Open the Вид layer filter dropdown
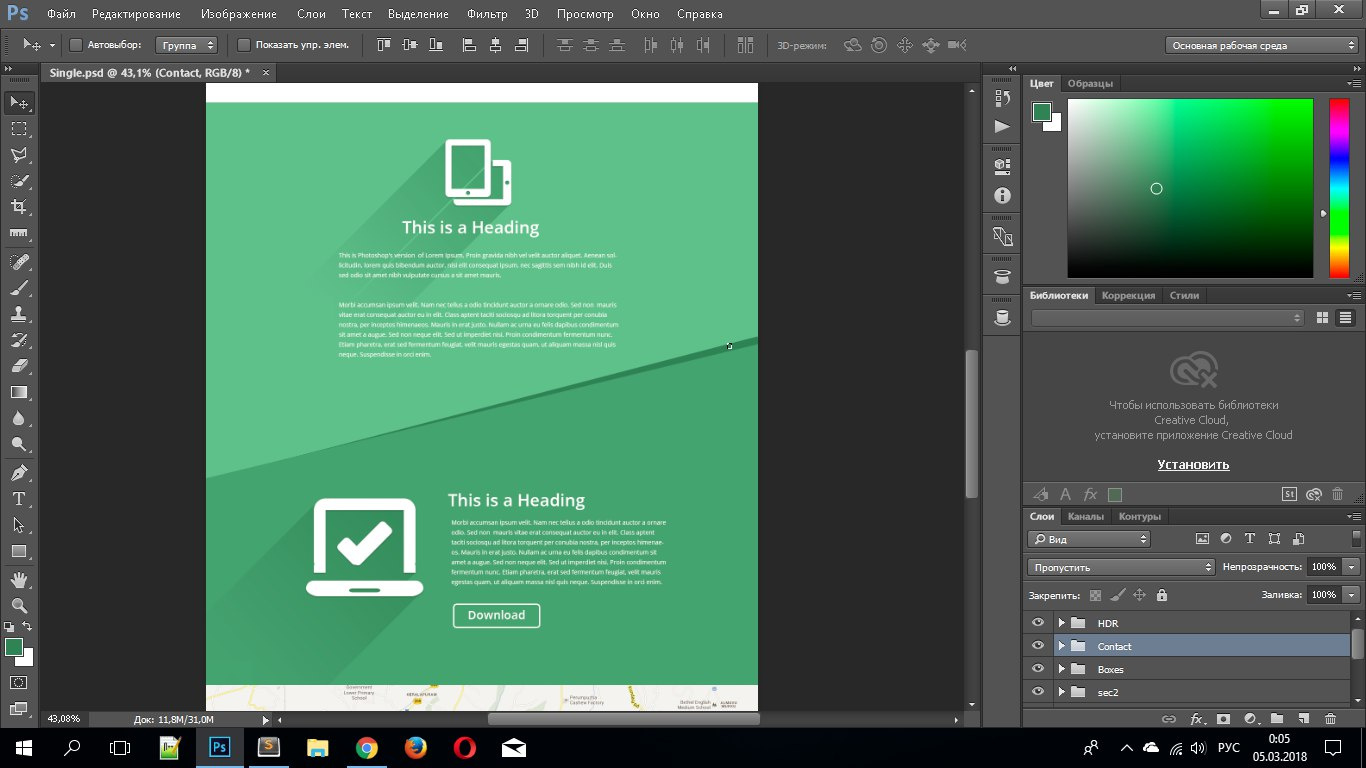 (1089, 539)
